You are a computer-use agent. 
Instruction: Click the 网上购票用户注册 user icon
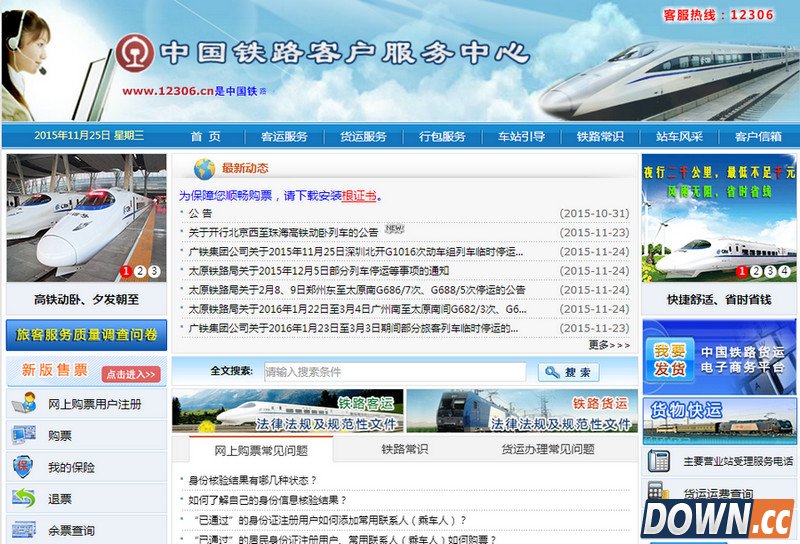23,404
